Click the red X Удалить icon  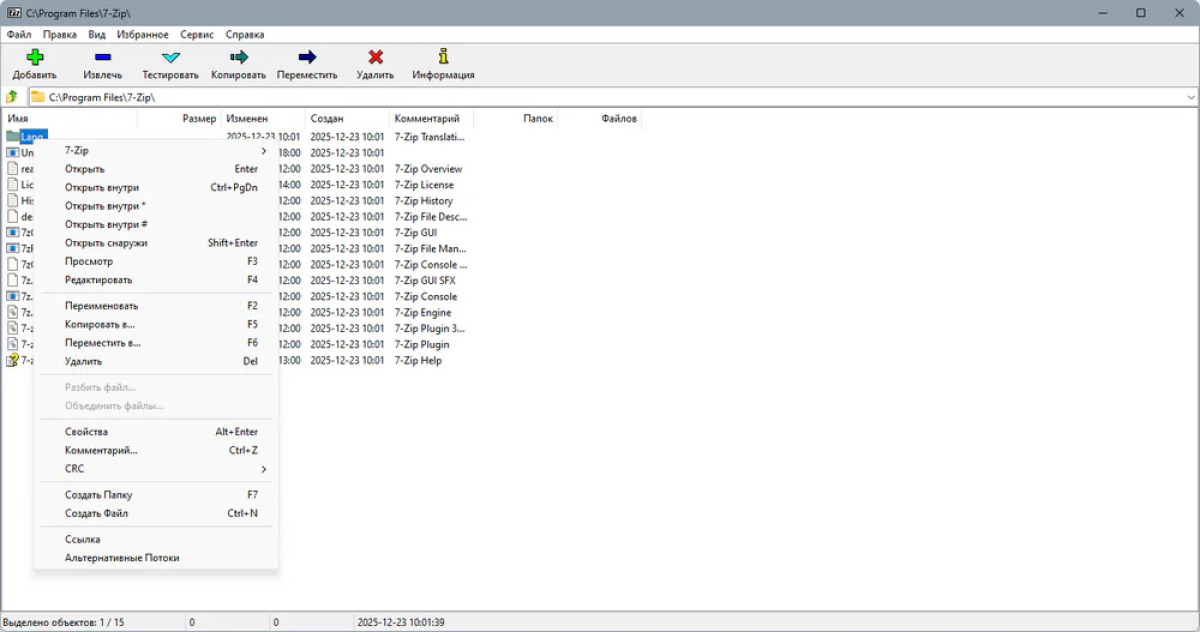(375, 58)
